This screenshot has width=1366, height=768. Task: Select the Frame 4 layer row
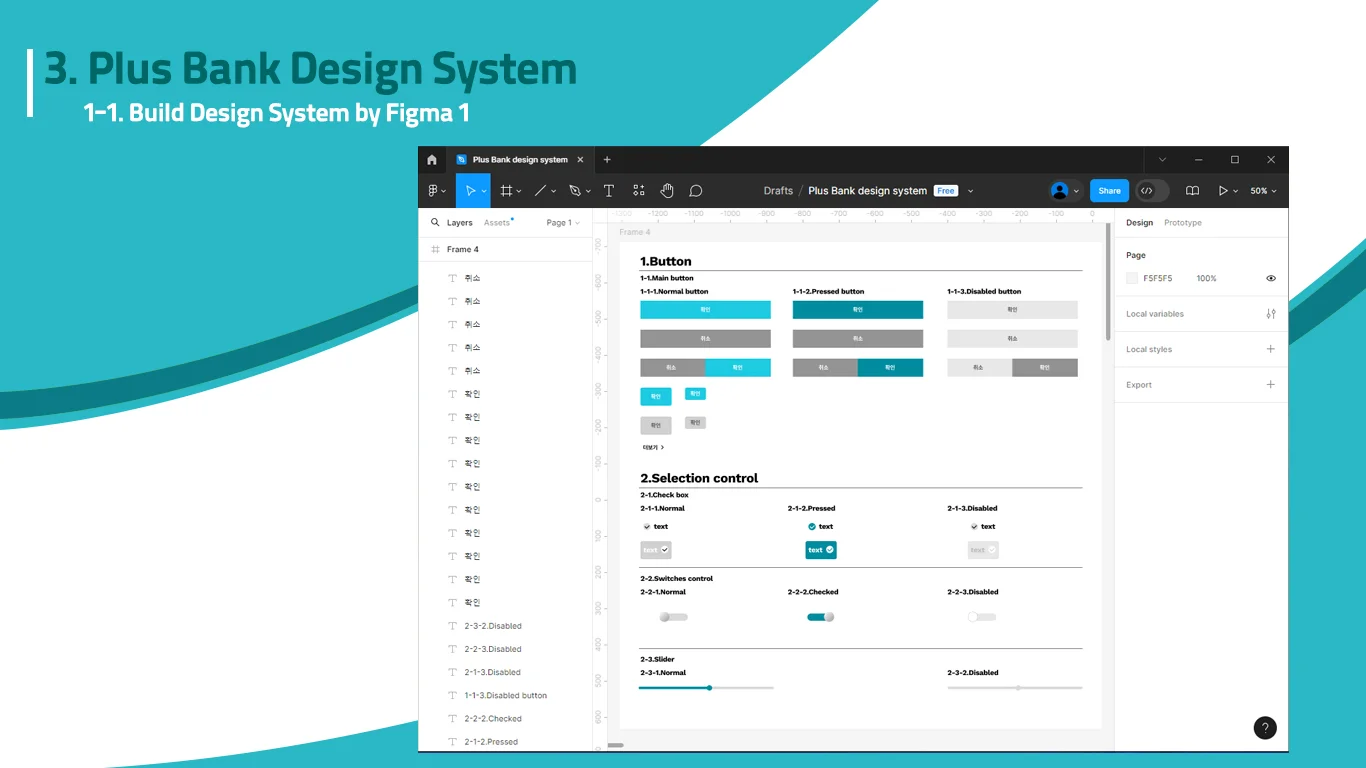[505, 250]
